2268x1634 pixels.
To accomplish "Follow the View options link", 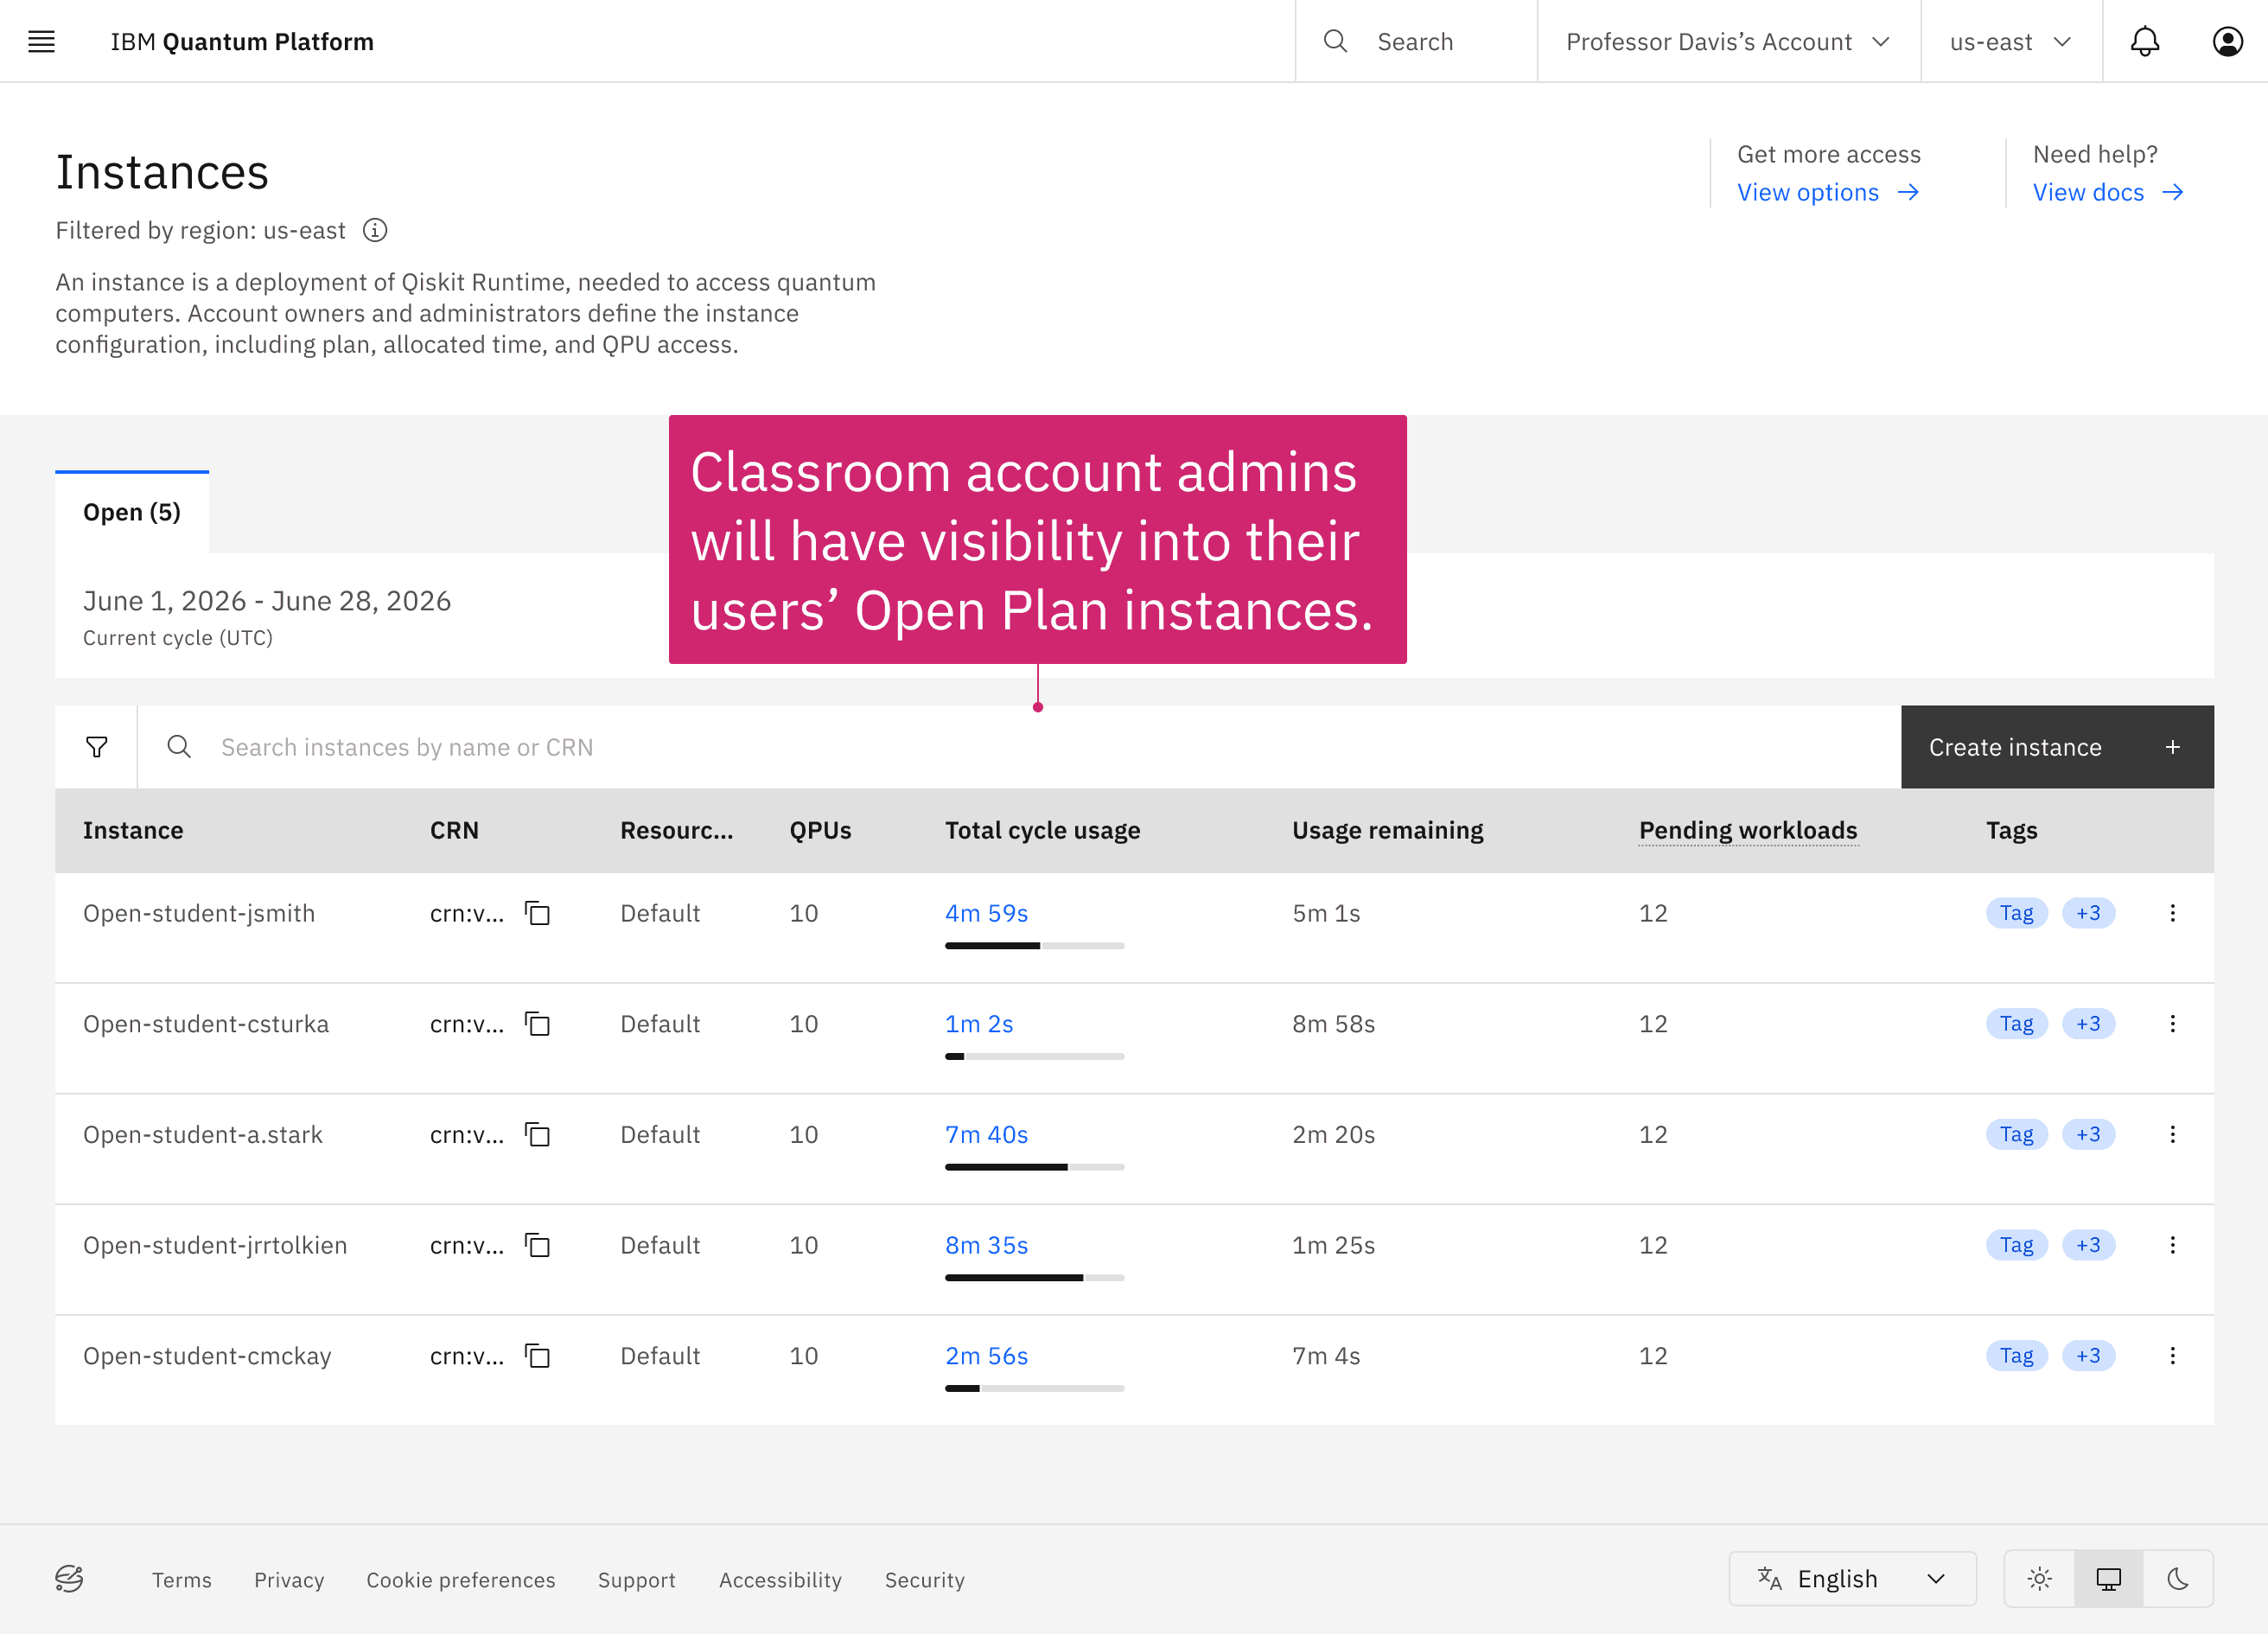I will pyautogui.click(x=1827, y=192).
